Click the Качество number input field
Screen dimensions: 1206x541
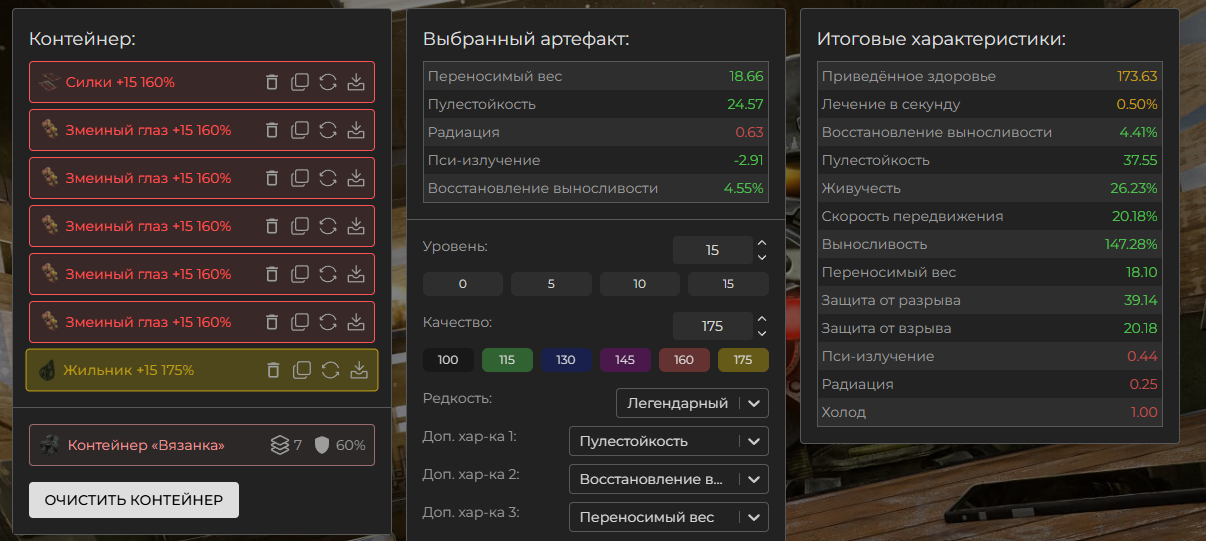tap(712, 326)
